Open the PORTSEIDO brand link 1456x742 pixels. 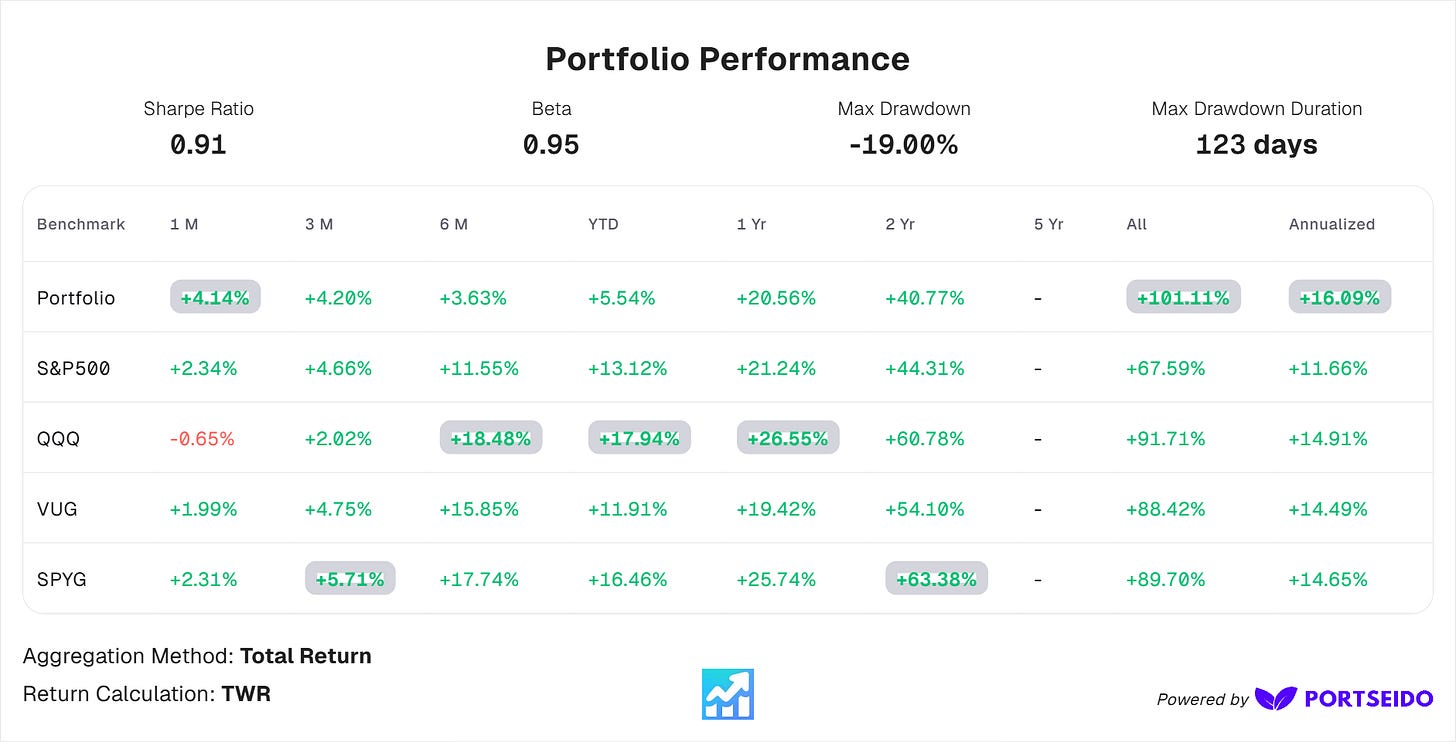(1368, 698)
